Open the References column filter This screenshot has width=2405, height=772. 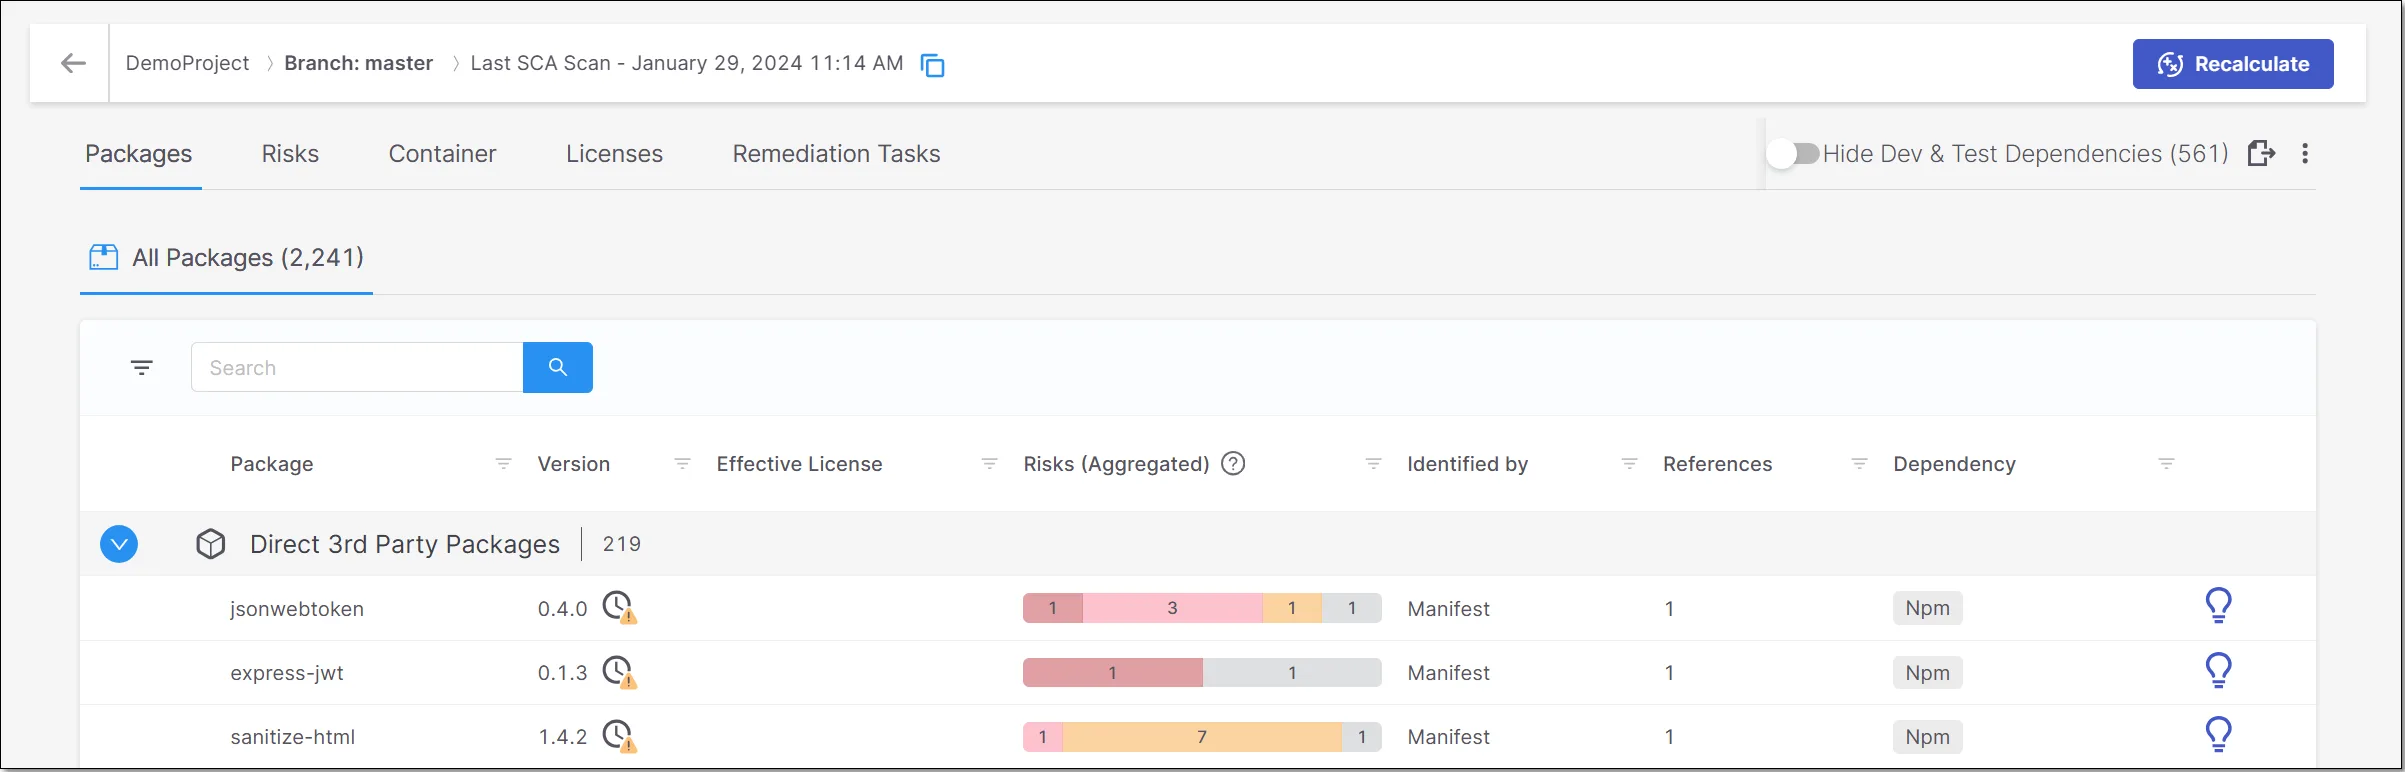click(1859, 464)
